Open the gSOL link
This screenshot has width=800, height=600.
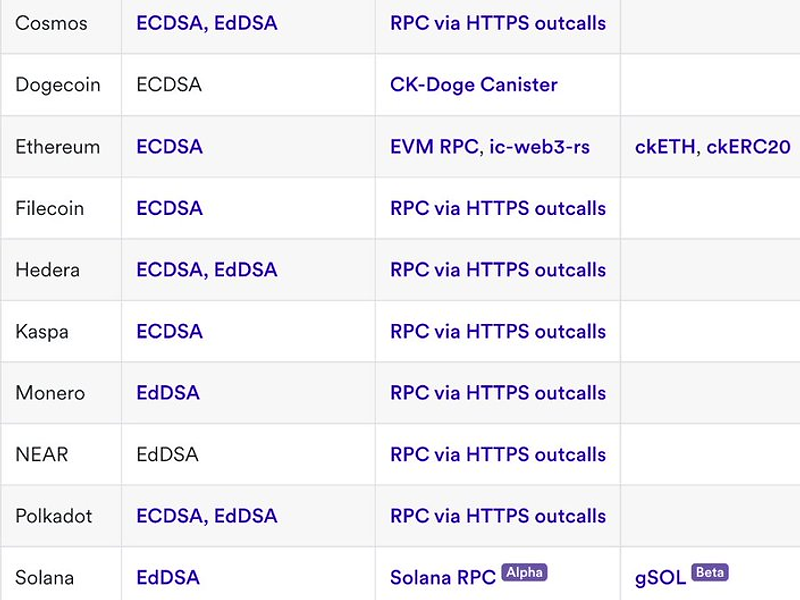660,578
